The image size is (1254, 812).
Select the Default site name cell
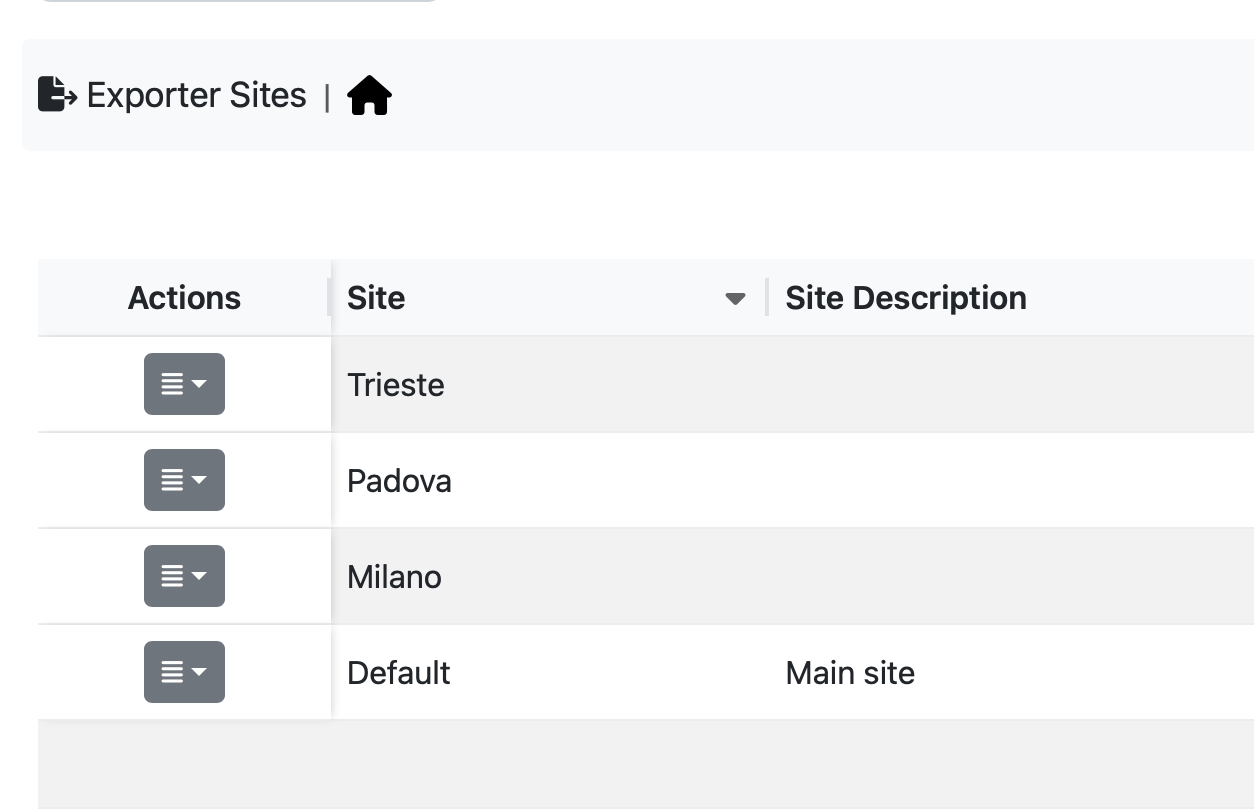click(399, 672)
